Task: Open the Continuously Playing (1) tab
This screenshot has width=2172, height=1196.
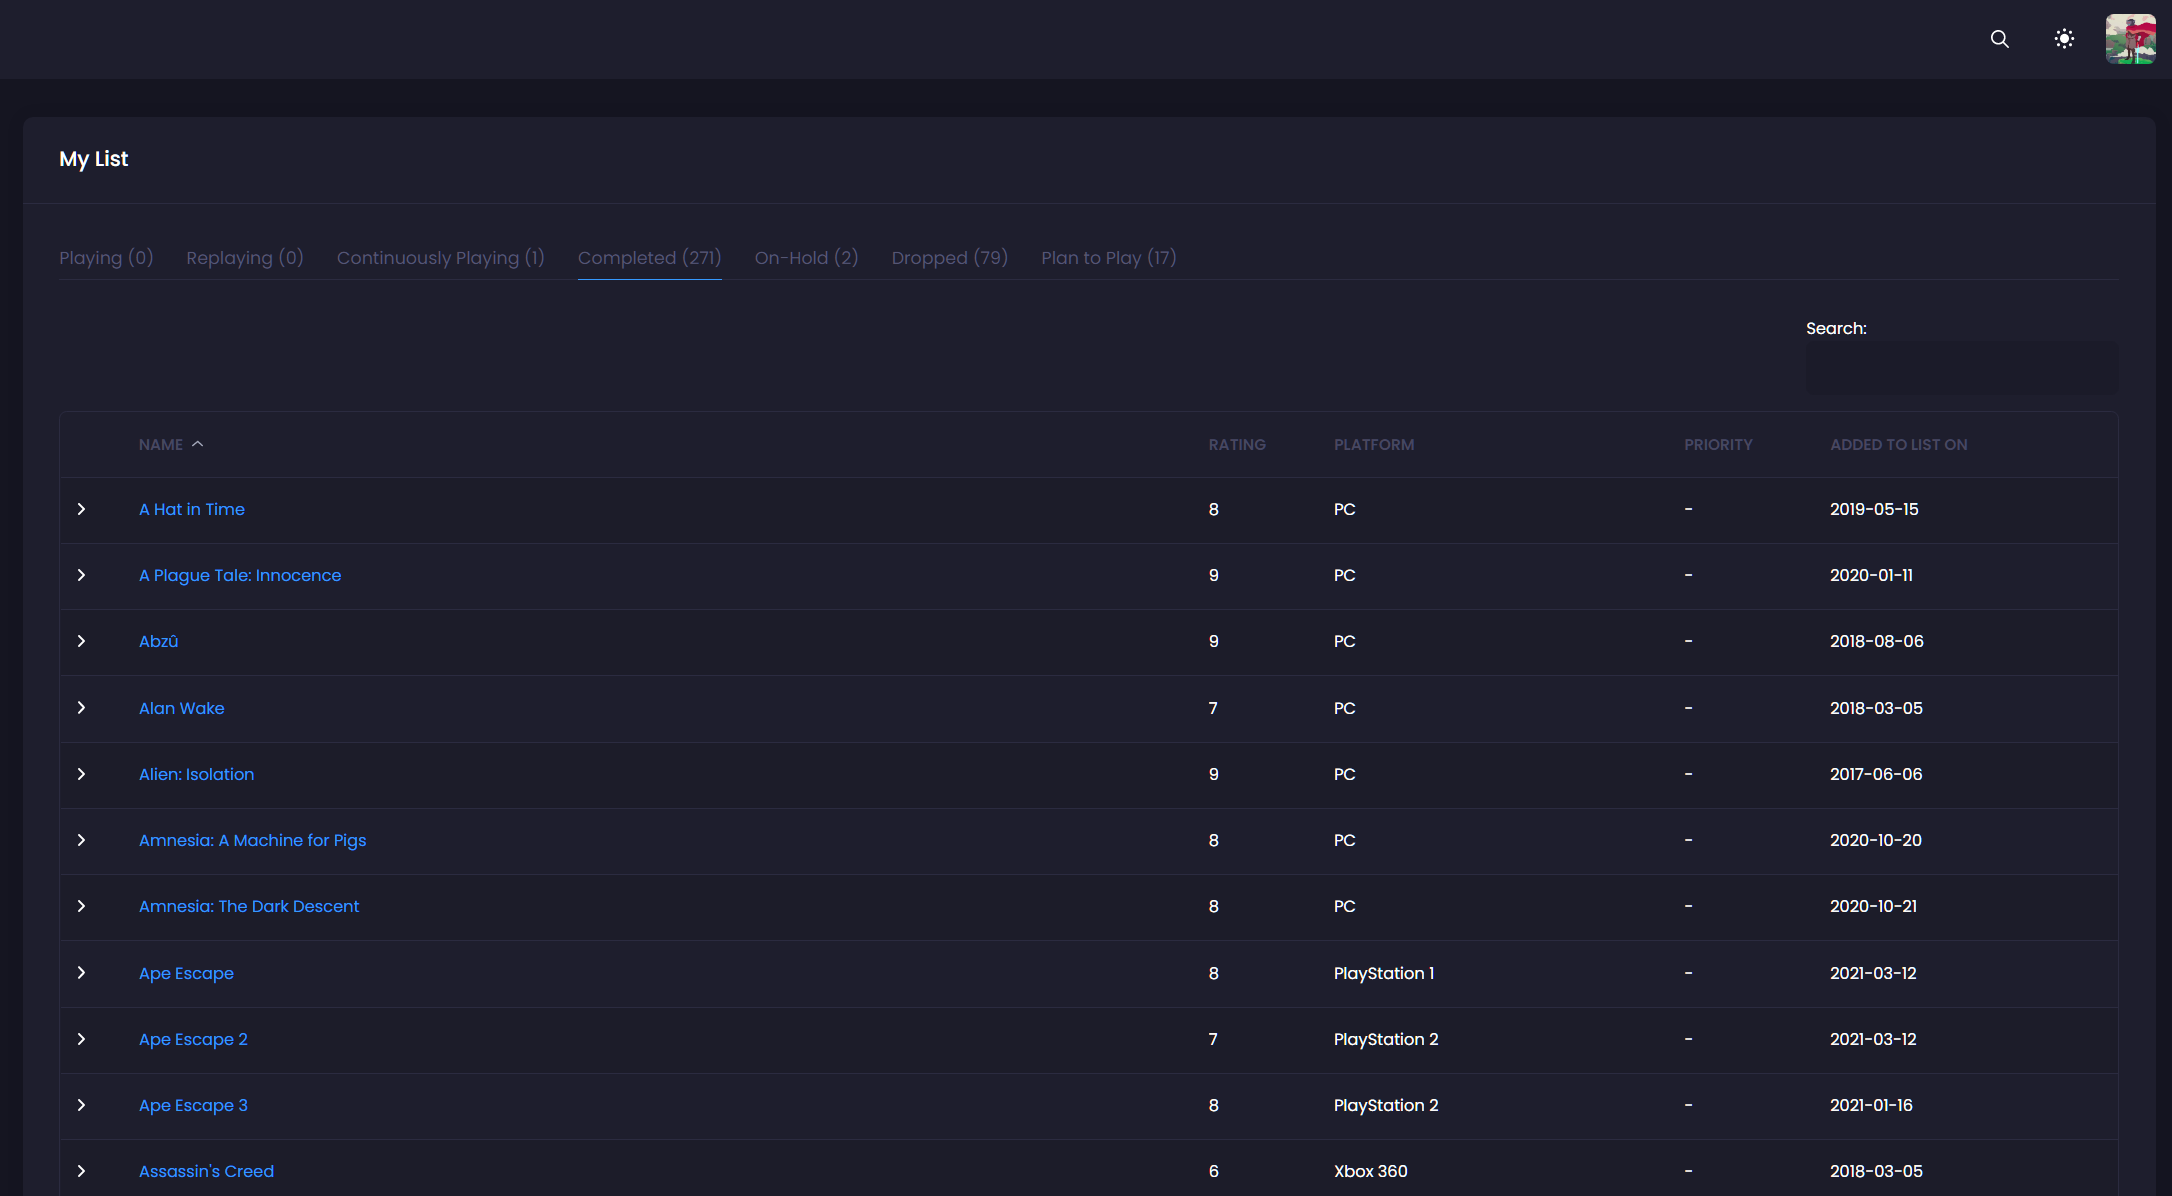Action: 441,258
